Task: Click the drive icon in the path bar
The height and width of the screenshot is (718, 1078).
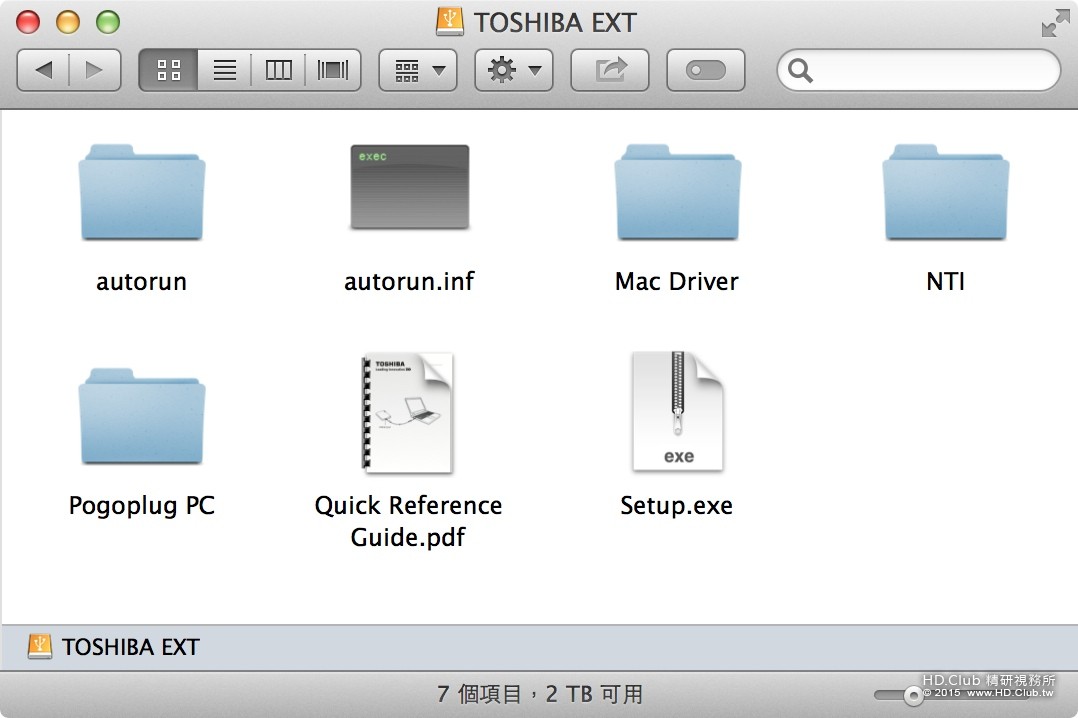Action: (40, 646)
